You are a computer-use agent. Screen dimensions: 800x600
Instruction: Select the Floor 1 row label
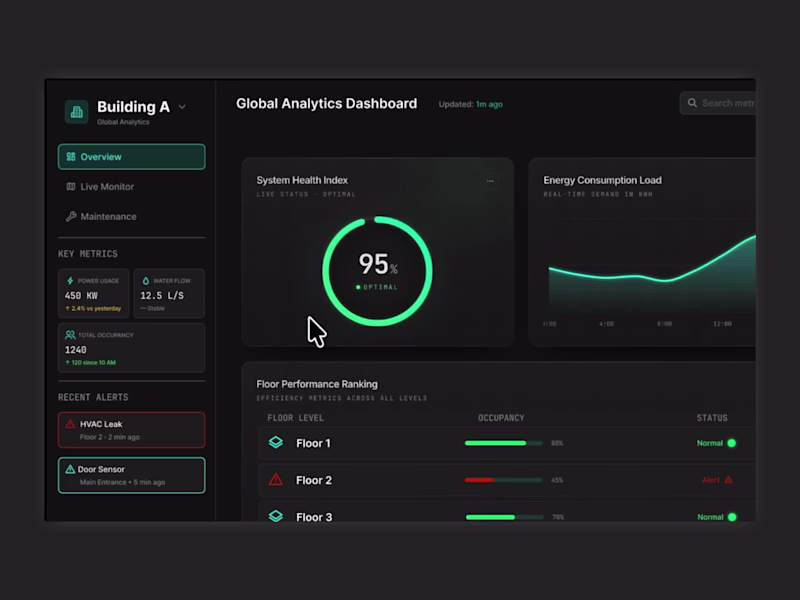point(313,443)
